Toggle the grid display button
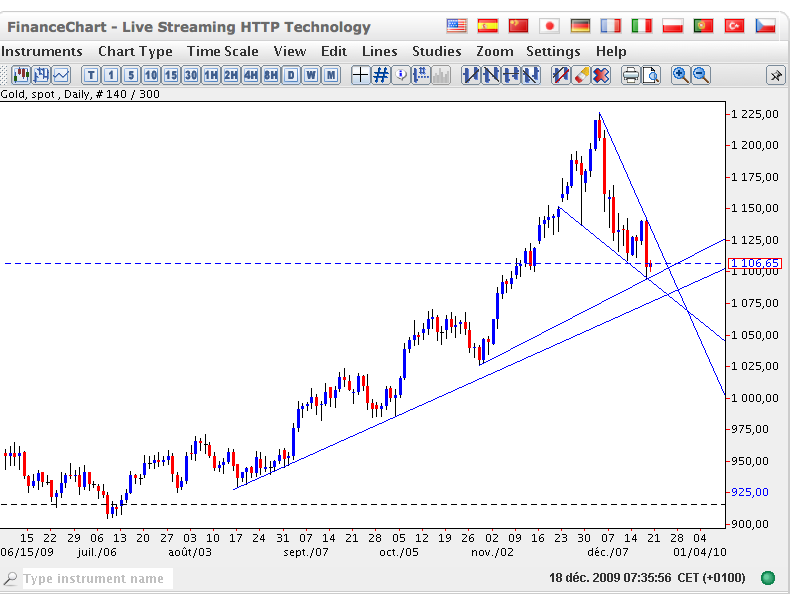 tap(380, 75)
